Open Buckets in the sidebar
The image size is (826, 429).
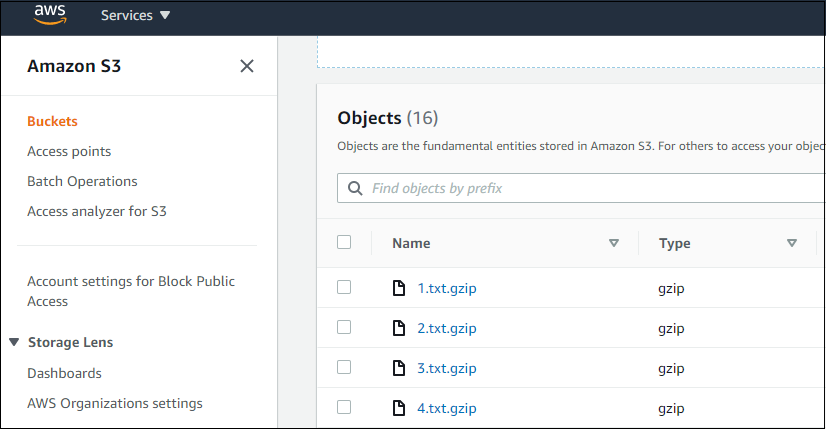coord(52,121)
